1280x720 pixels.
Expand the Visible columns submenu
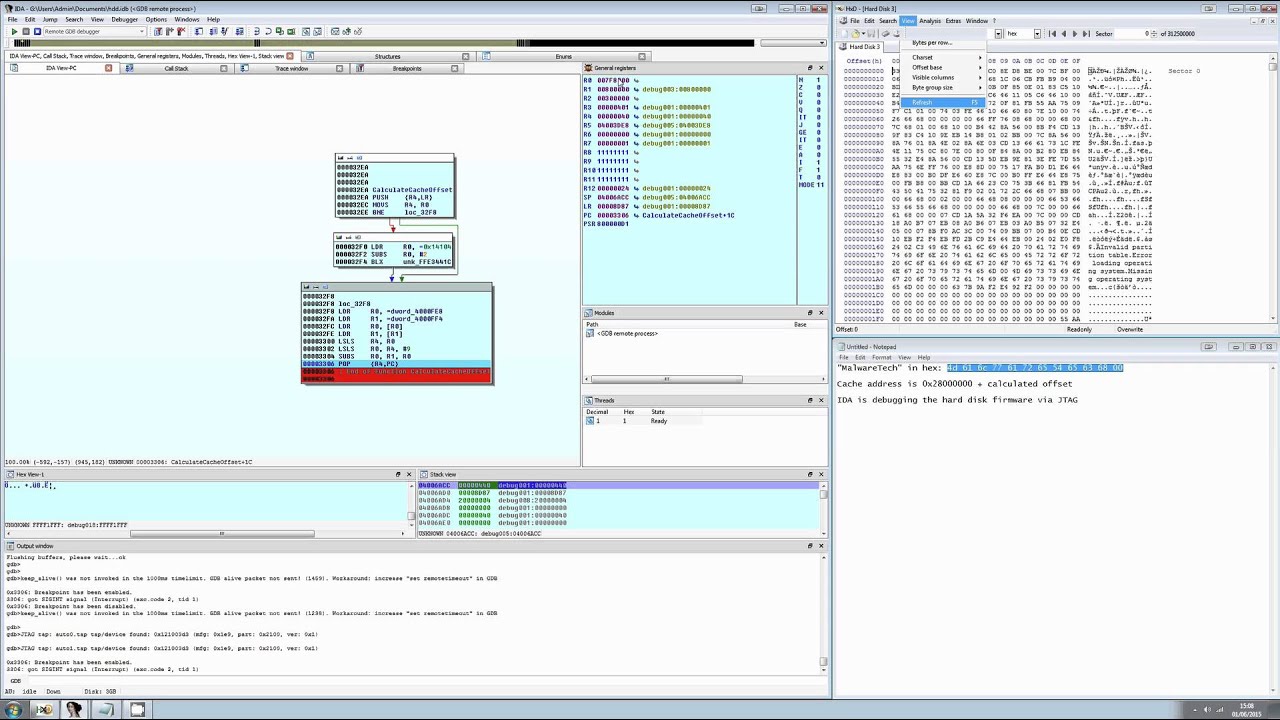tap(942, 77)
